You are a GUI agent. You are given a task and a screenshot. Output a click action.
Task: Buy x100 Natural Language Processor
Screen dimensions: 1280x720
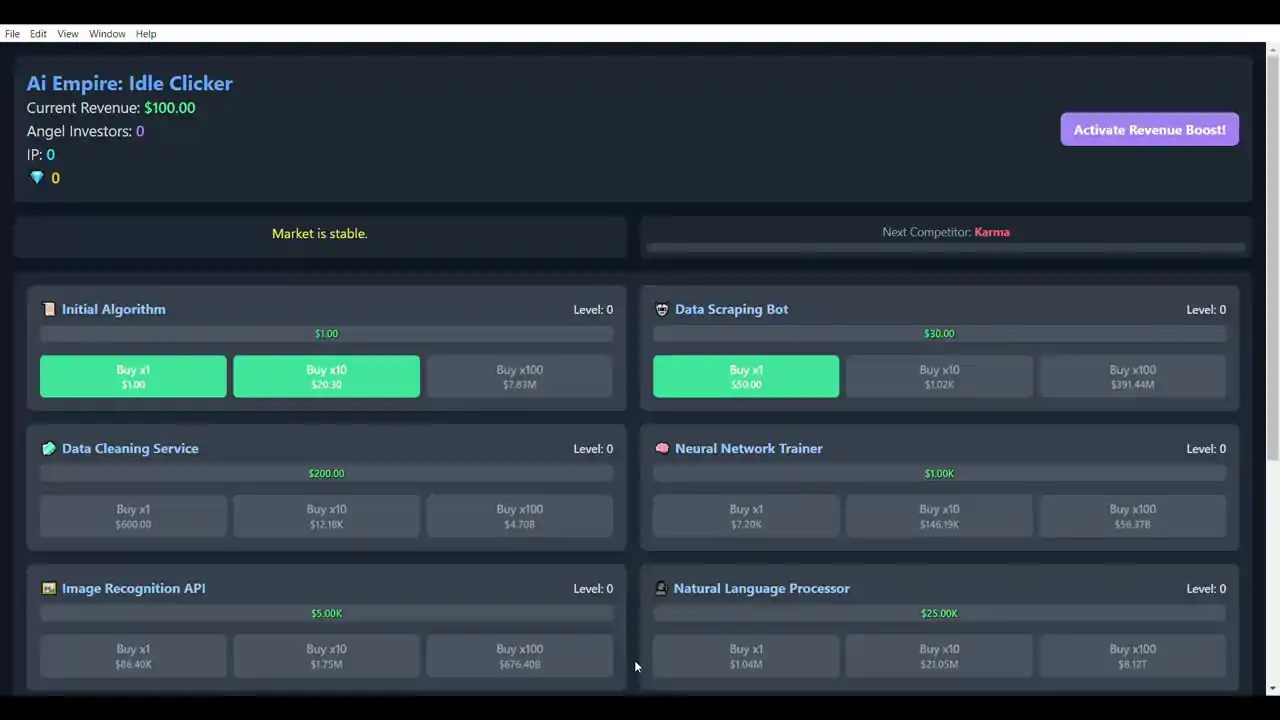click(x=1132, y=656)
